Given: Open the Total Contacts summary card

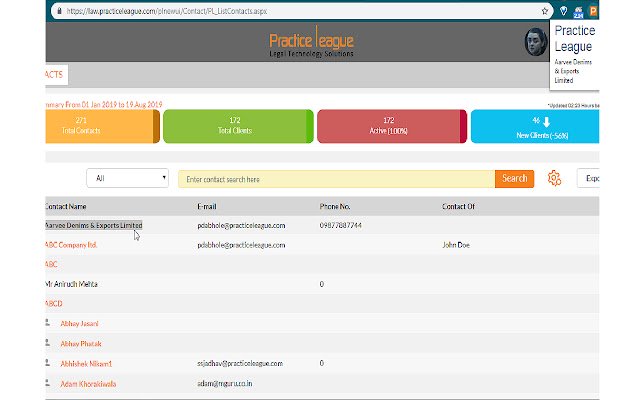Looking at the screenshot, I should (x=102, y=126).
